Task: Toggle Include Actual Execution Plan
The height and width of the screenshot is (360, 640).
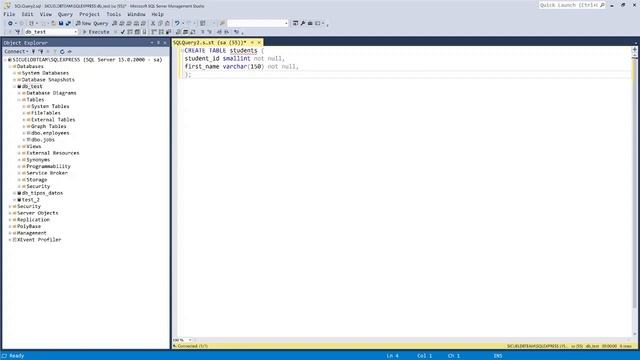Action: (154, 32)
